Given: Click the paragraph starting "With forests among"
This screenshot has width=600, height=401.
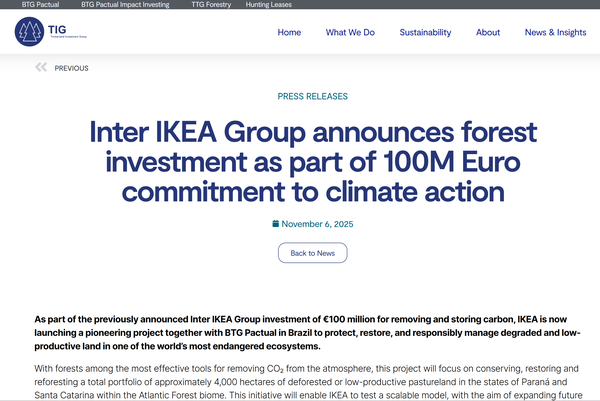Looking at the screenshot, I should 306,383.
